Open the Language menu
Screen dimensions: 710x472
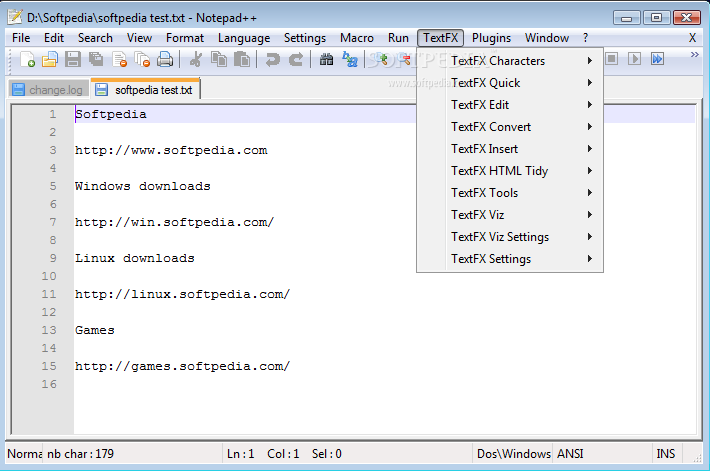coord(244,38)
